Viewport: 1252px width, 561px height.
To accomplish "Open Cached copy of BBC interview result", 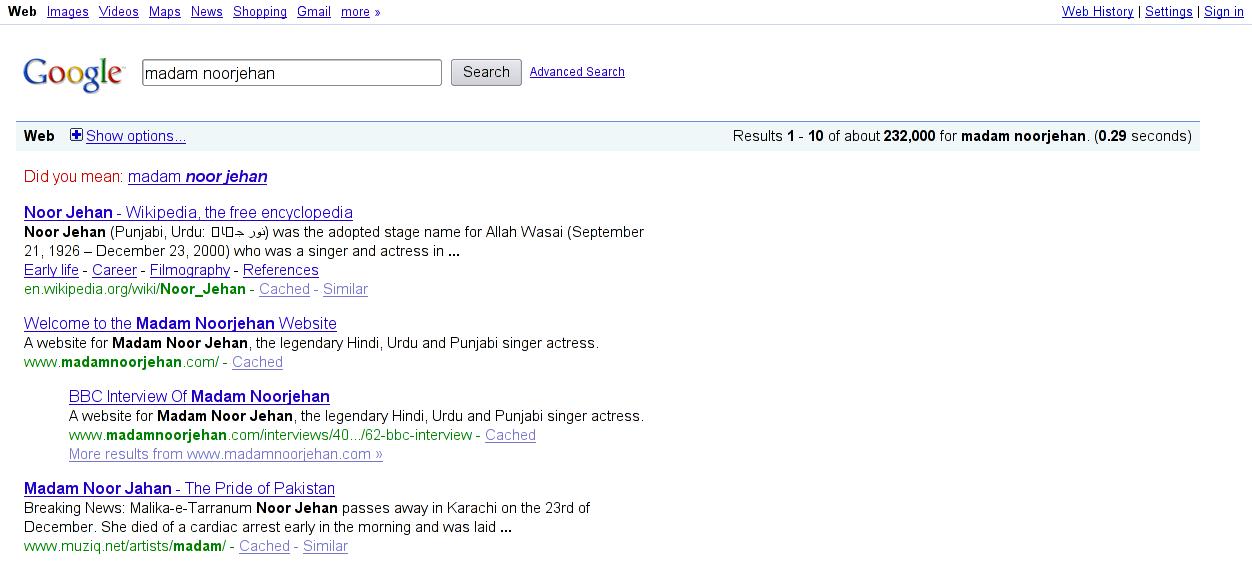I will [x=510, y=435].
